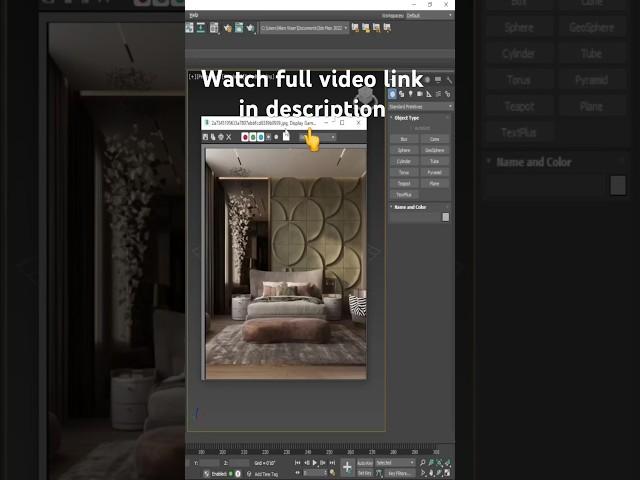Click the Plane primitive button
Image resolution: width=640 pixels, height=480 pixels.
coord(435,184)
